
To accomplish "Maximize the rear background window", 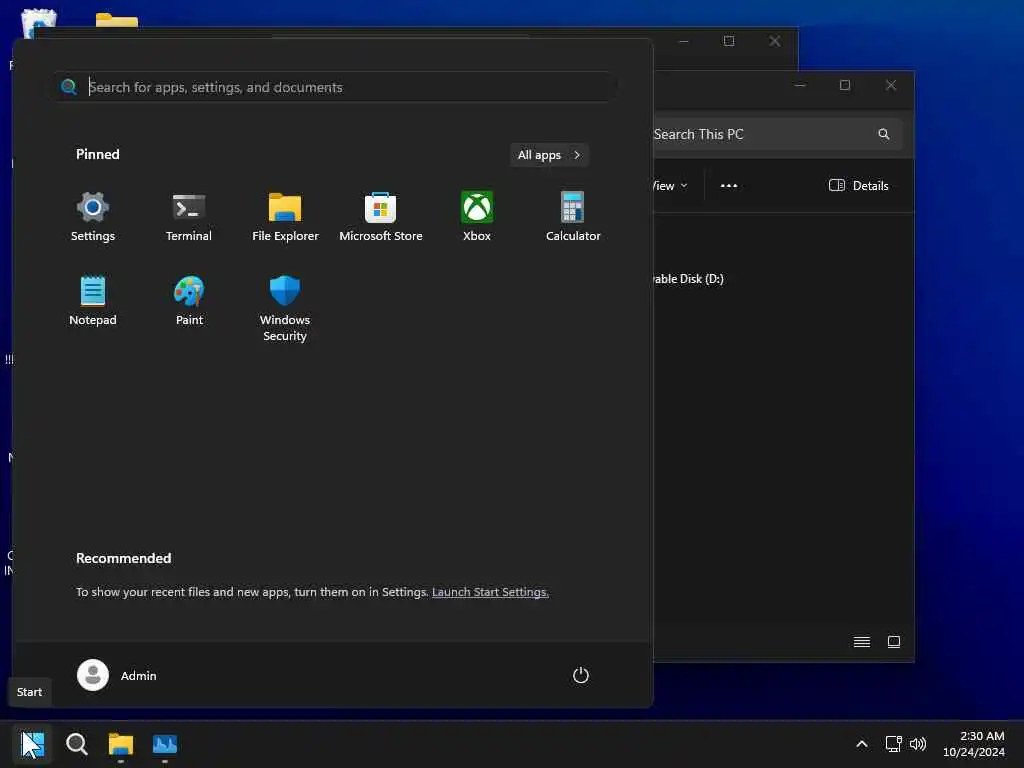I will coord(729,41).
